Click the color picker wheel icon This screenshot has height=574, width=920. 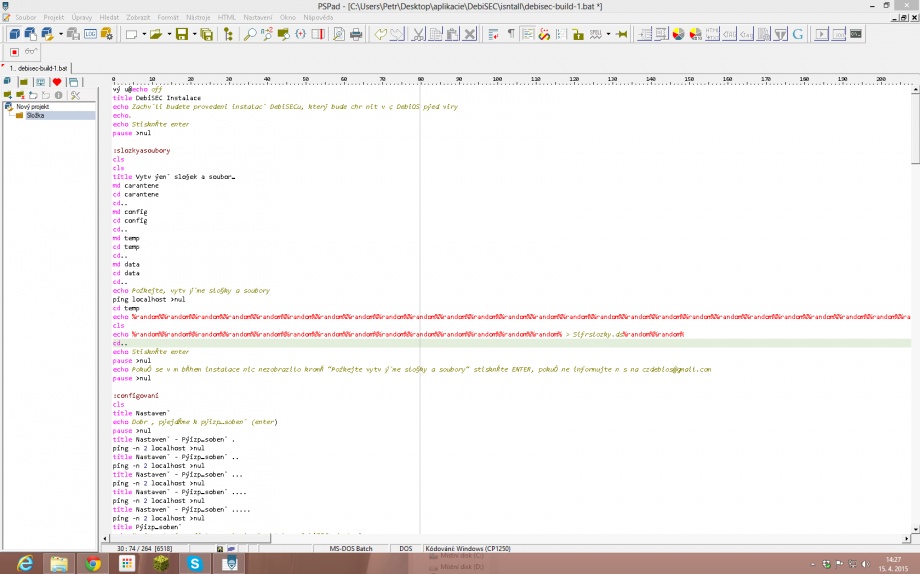(x=678, y=34)
